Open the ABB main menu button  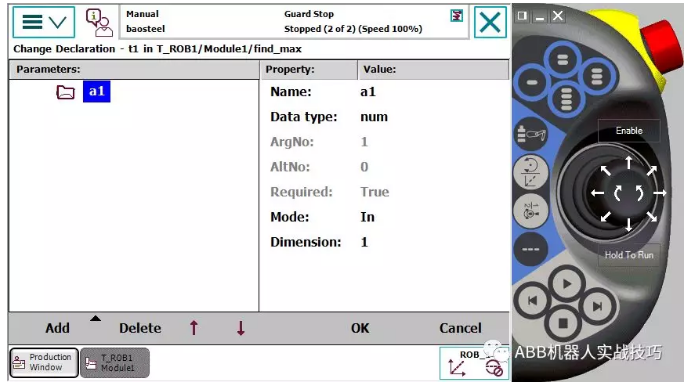(44, 22)
